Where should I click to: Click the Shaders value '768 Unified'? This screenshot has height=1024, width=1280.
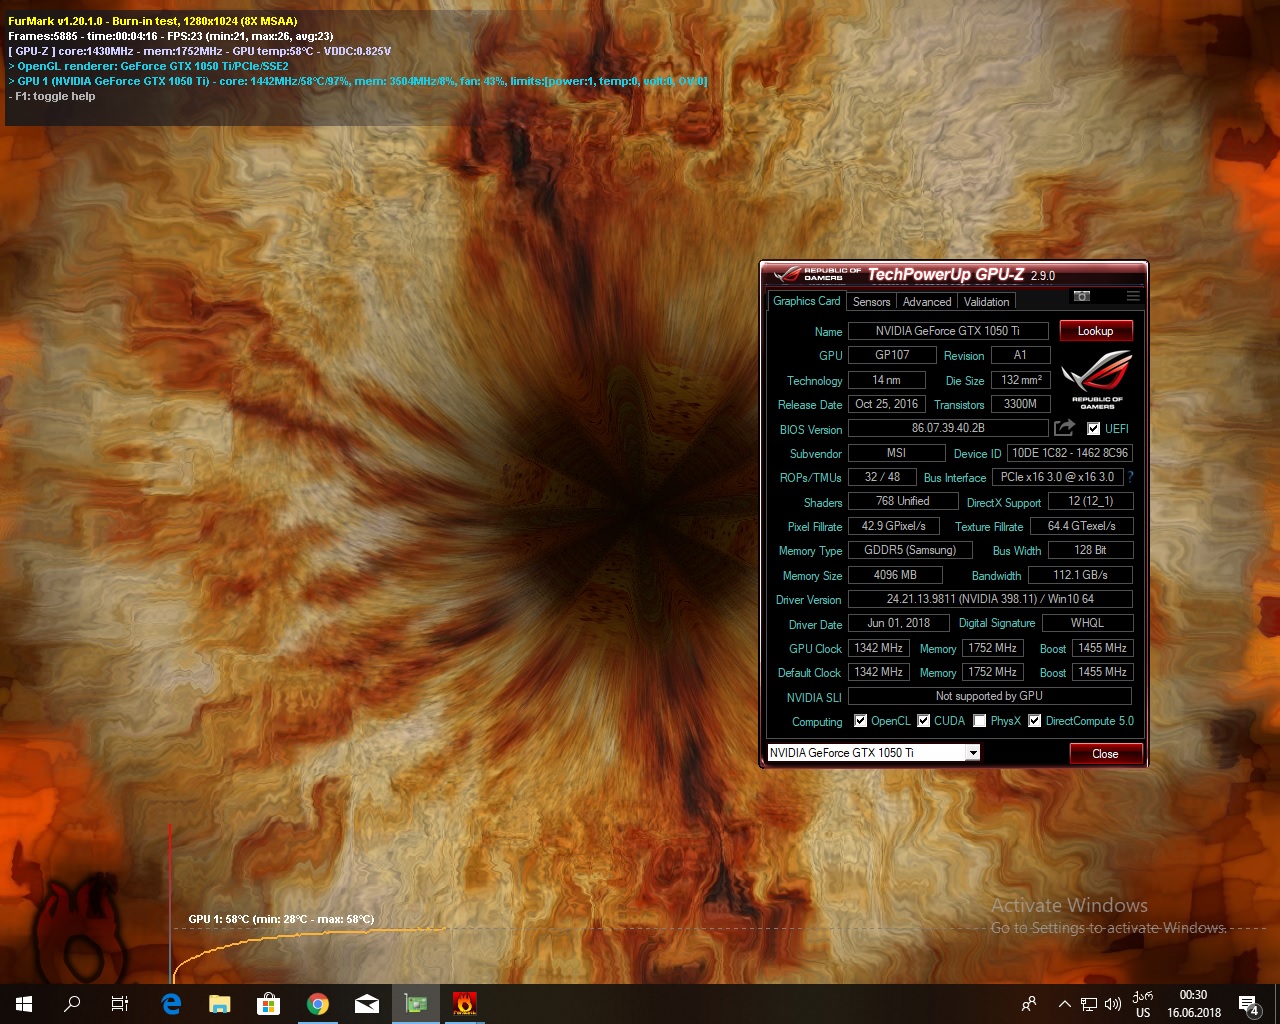[903, 501]
